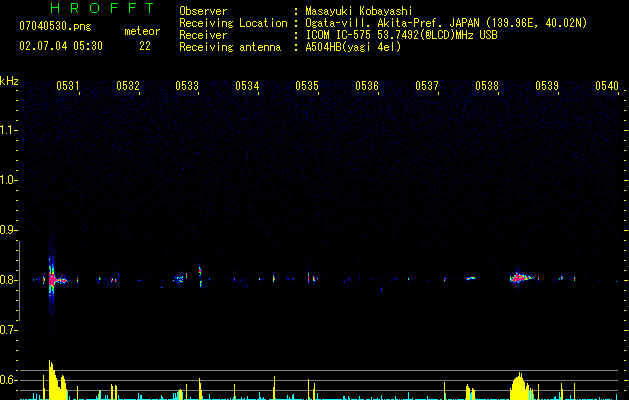The image size is (629, 400).
Task: Click the 'Receiving antenna' label
Action: tap(230, 47)
